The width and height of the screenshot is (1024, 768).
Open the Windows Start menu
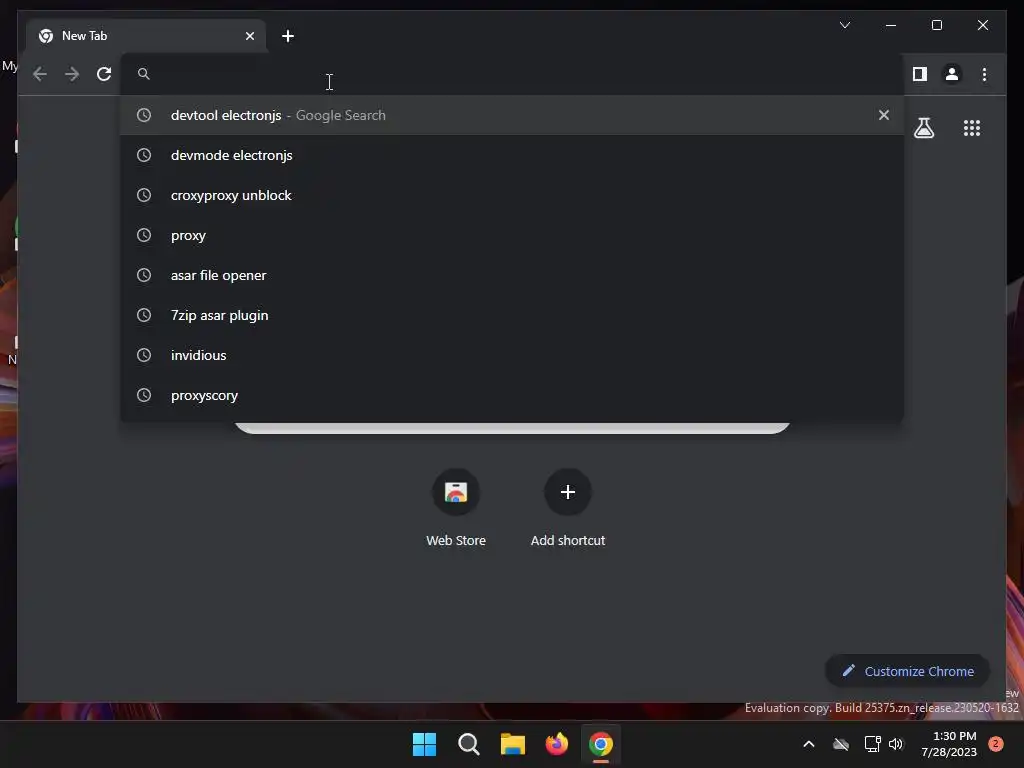424,744
